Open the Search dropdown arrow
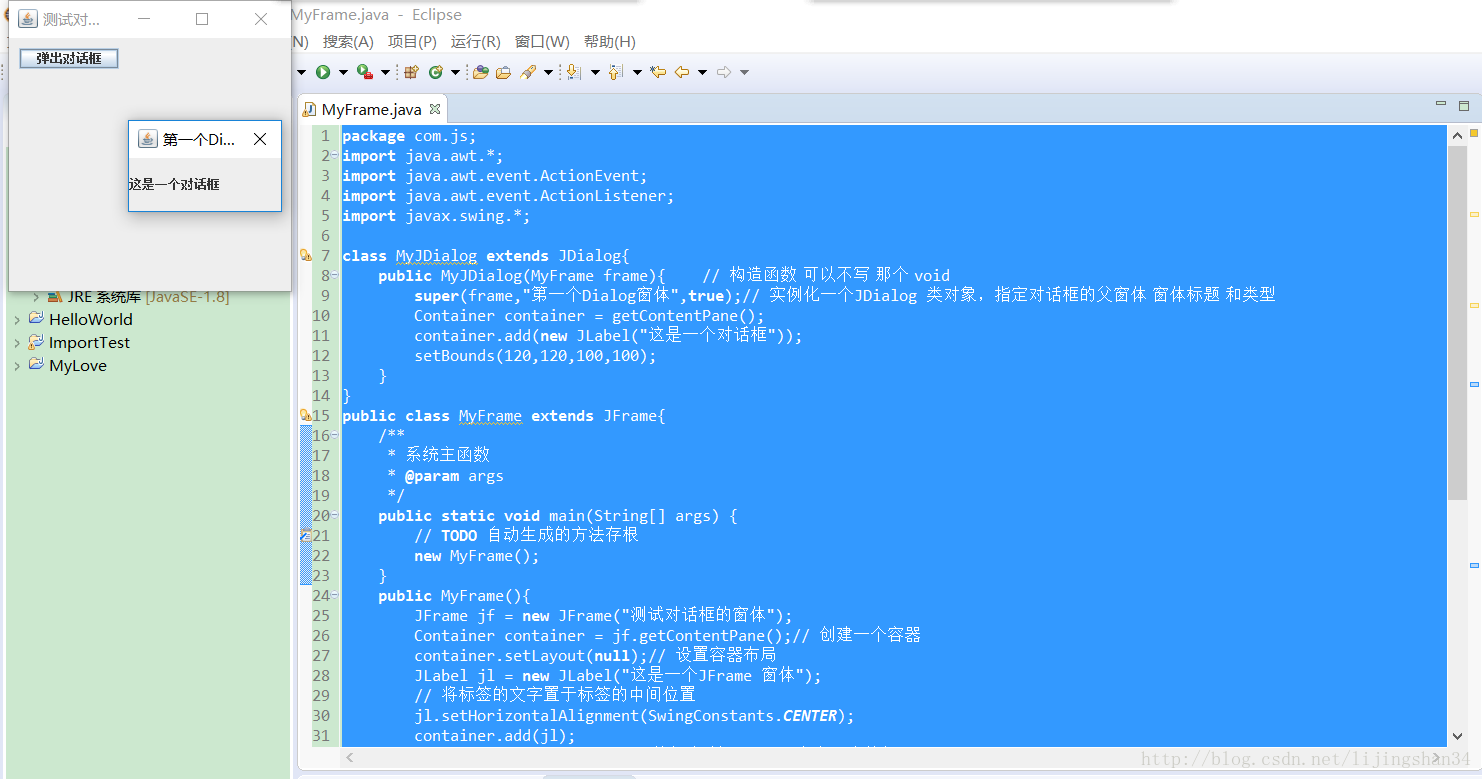1482x779 pixels. coord(548,72)
